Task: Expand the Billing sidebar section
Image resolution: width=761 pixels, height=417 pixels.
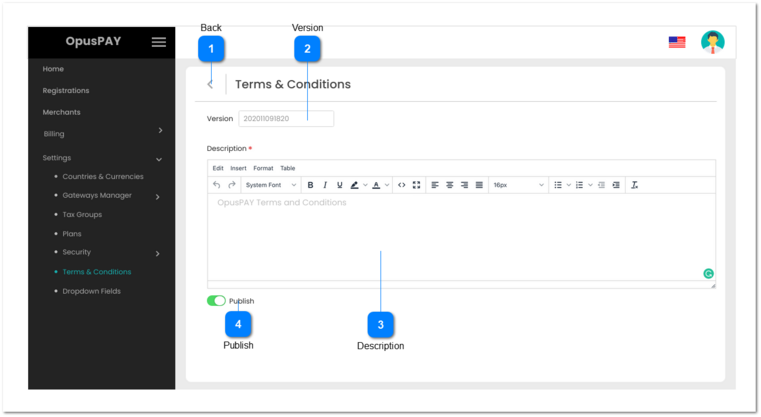Action: [160, 131]
